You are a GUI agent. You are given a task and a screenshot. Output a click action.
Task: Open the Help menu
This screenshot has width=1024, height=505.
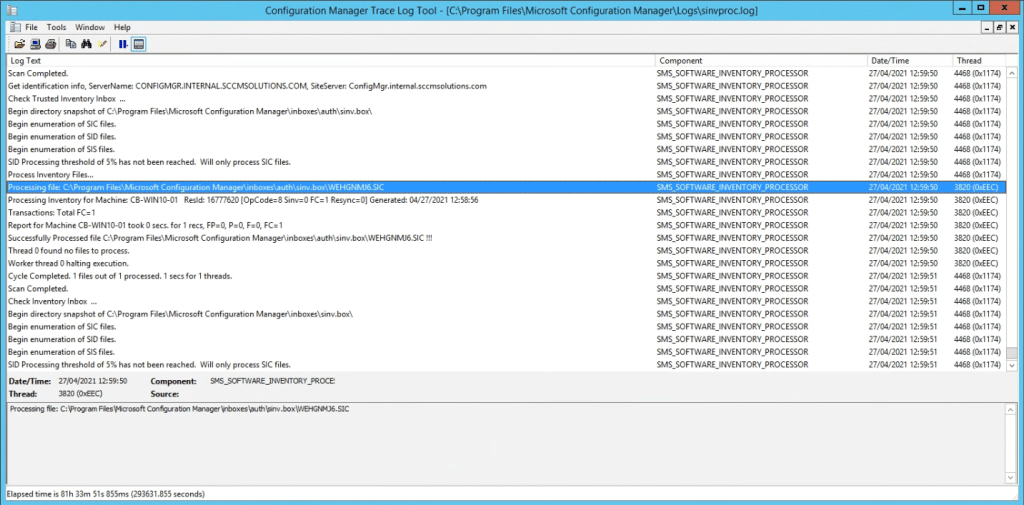122,27
